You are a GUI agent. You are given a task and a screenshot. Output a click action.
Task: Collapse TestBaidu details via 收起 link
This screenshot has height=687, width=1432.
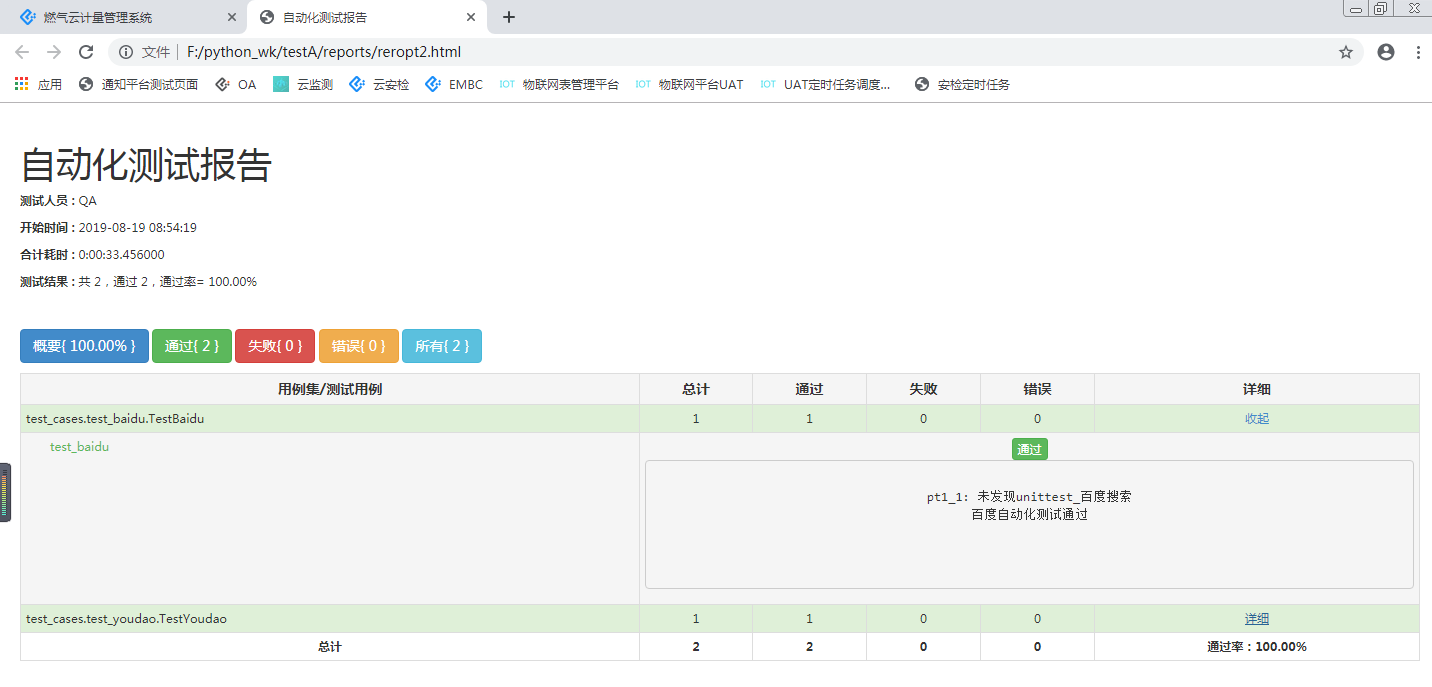point(1256,418)
